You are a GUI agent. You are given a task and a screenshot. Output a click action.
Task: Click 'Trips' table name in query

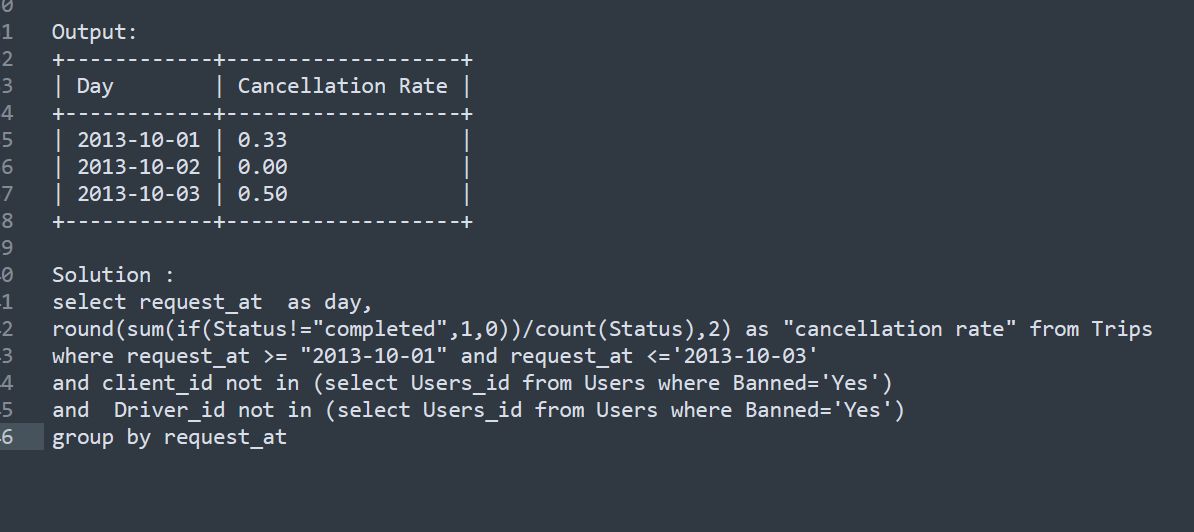click(x=1122, y=330)
